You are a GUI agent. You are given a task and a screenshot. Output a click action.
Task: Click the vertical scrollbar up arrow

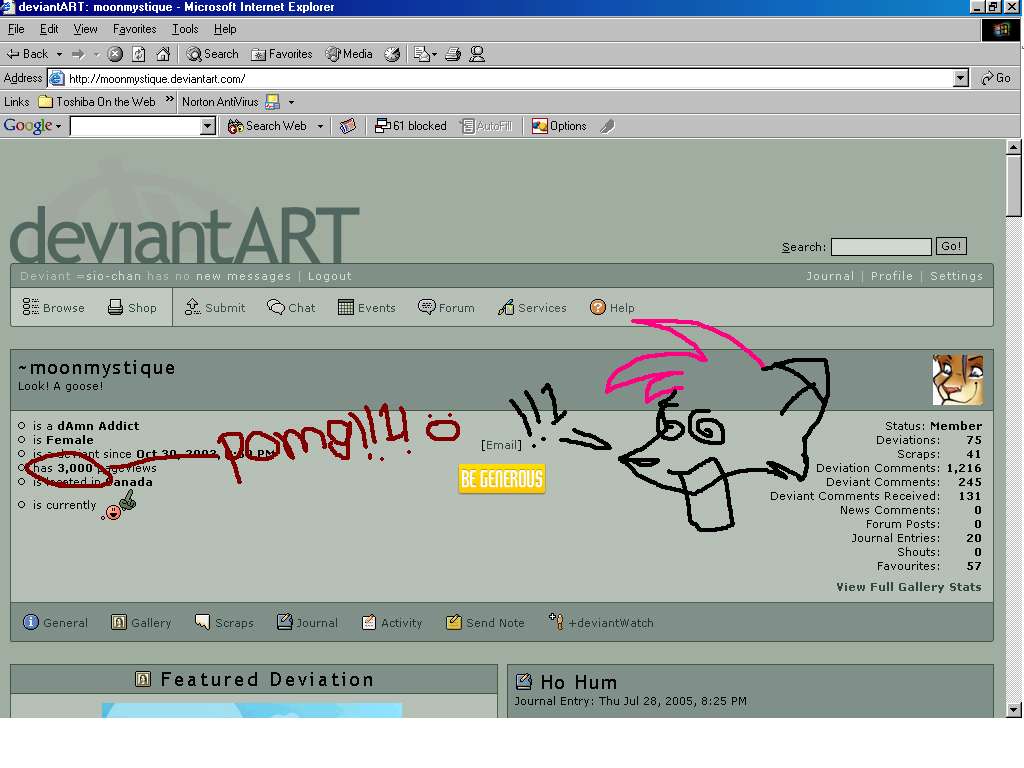pos(1014,148)
